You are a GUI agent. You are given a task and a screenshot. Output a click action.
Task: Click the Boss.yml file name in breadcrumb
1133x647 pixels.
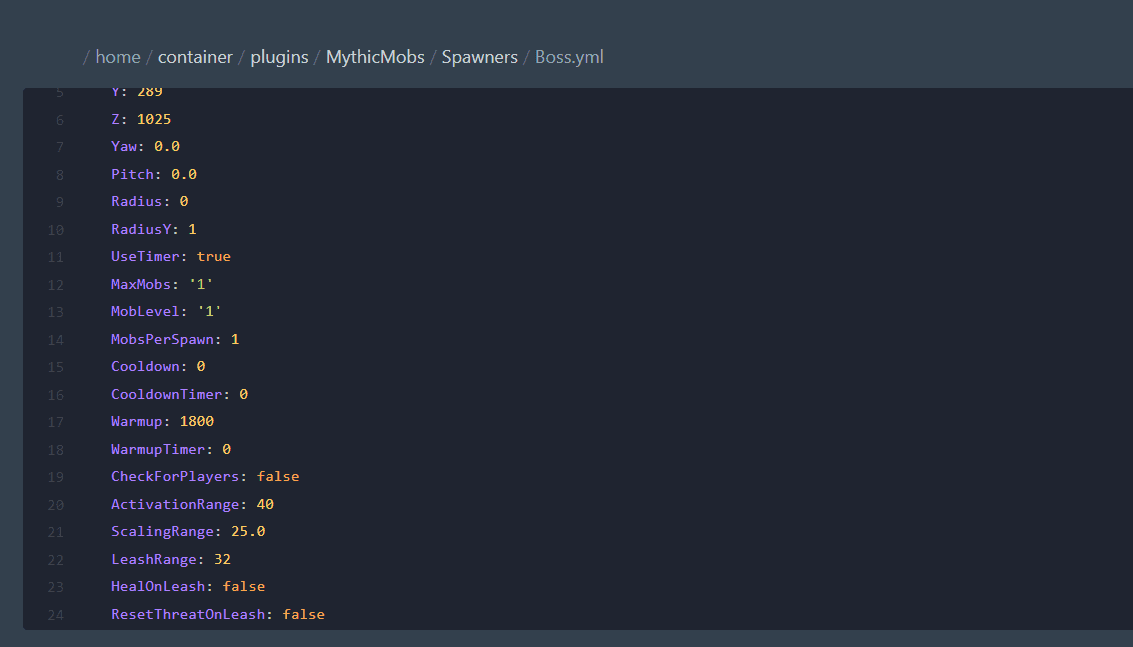569,57
